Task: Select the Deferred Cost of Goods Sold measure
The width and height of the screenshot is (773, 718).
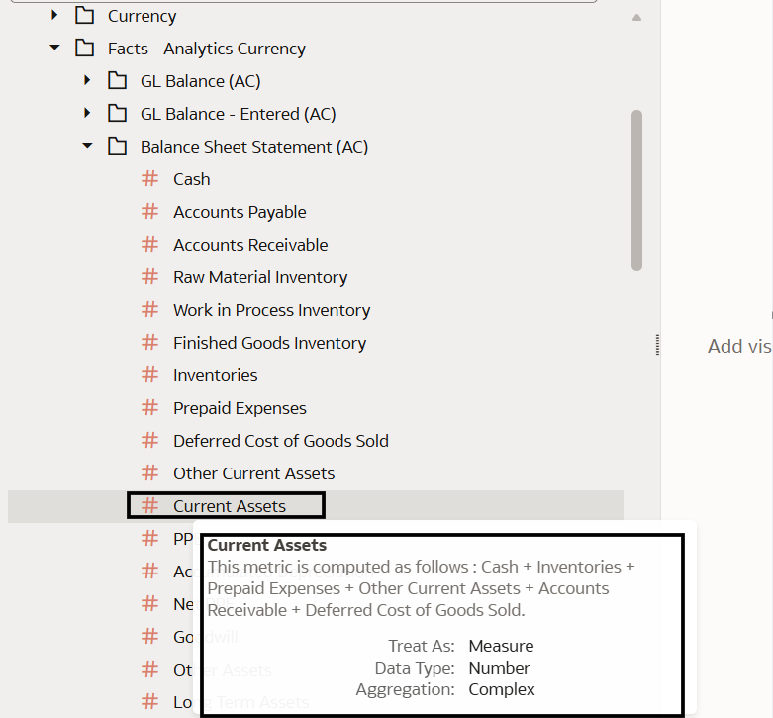Action: pos(281,441)
